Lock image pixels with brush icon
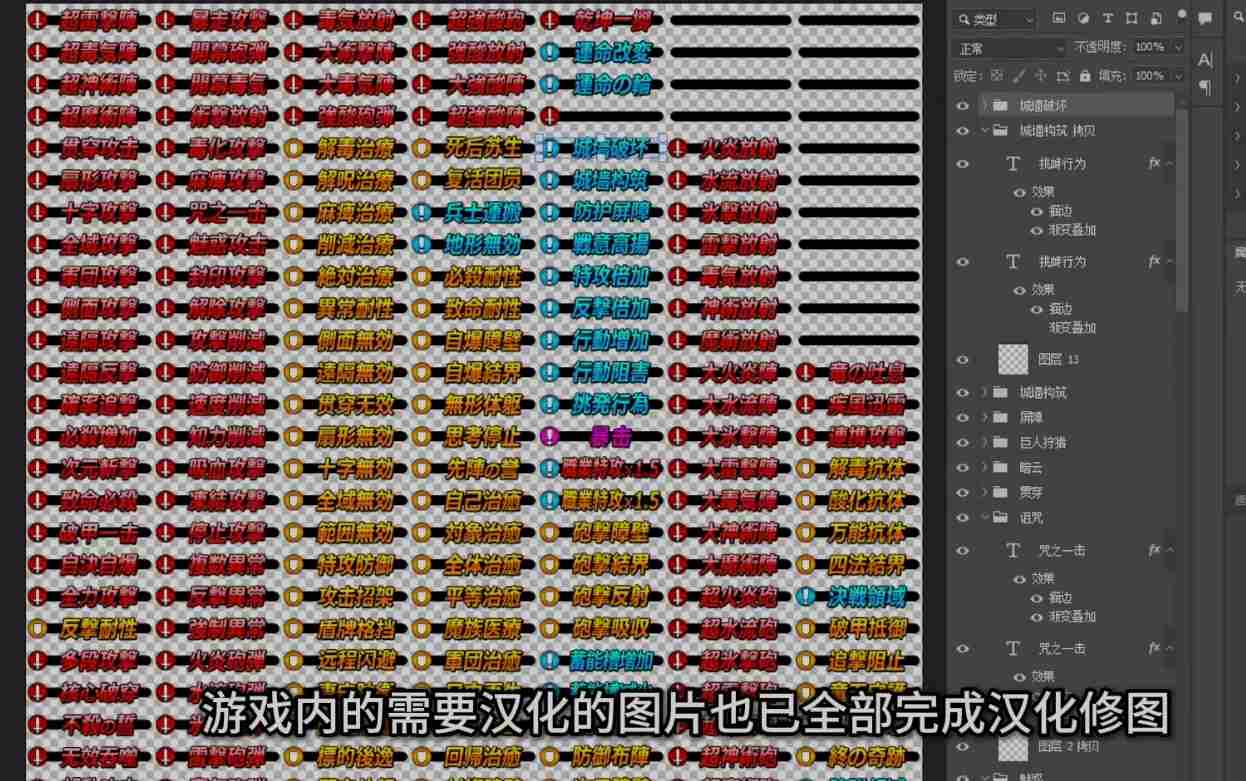The image size is (1246, 781). 1019,76
